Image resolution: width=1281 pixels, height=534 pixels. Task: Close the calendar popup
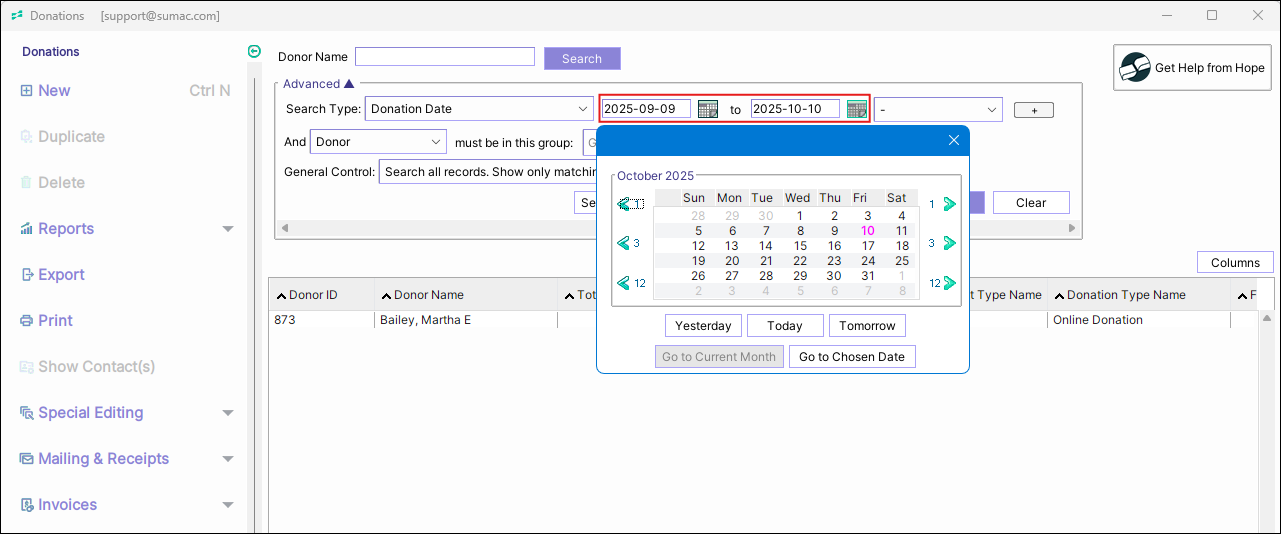953,140
